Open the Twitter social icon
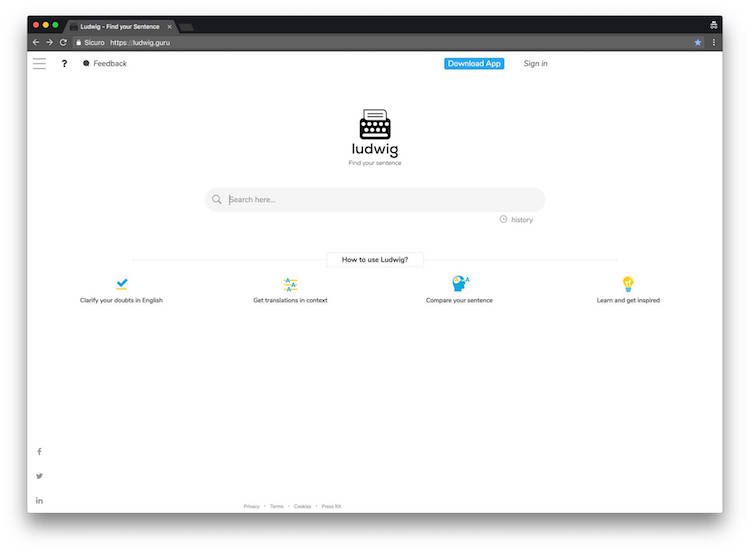Screen dimensions: 750x552 pyautogui.click(x=39, y=476)
